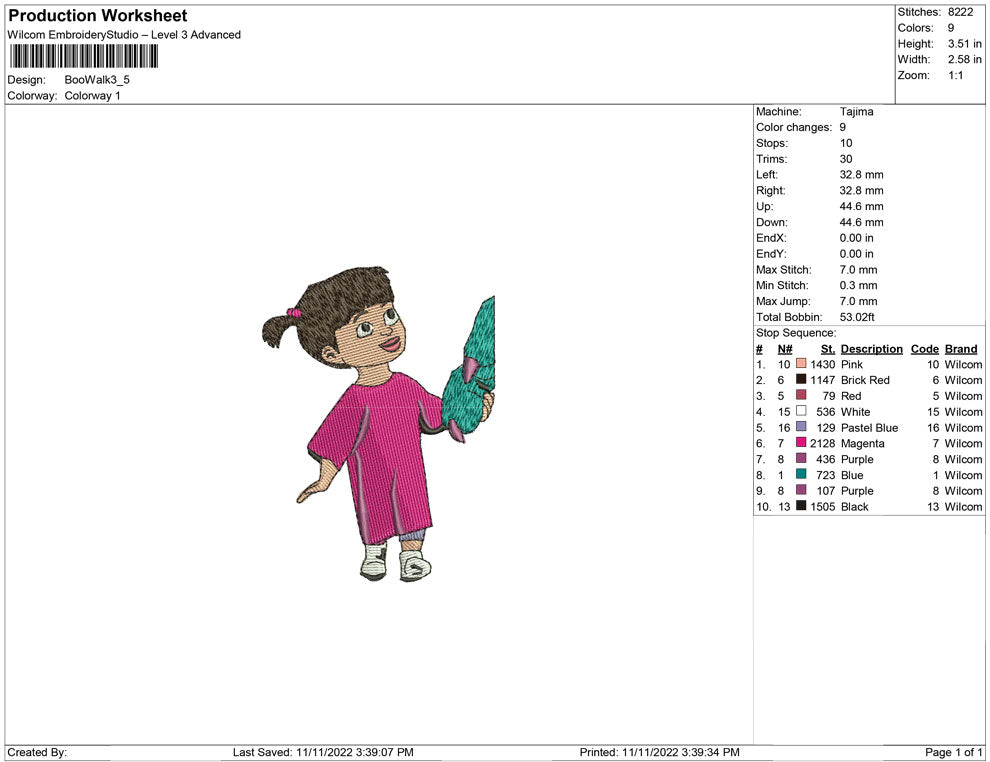The height and width of the screenshot is (762, 990).
Task: Click the Pink color swatch in row 1
Action: click(x=801, y=364)
